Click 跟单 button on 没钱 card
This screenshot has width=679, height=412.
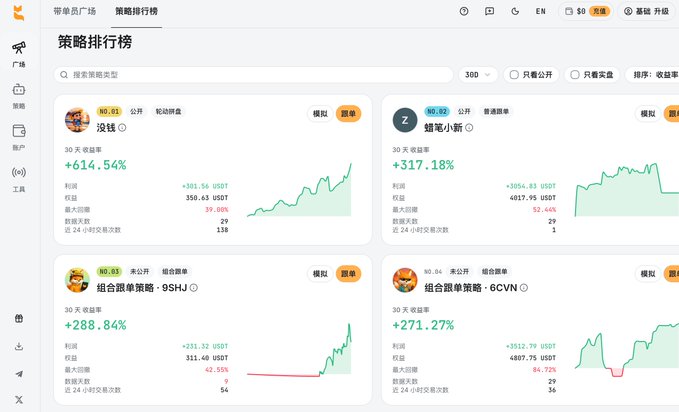(348, 114)
